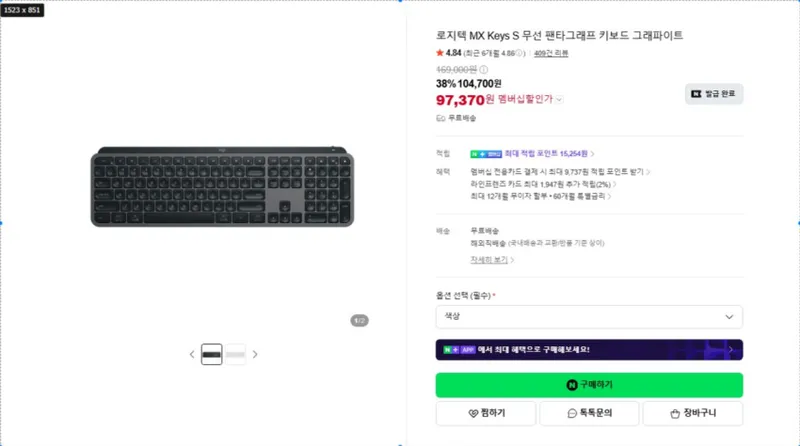Click the info icon next to recent 6-month rating
The image size is (800, 446).
click(519, 53)
